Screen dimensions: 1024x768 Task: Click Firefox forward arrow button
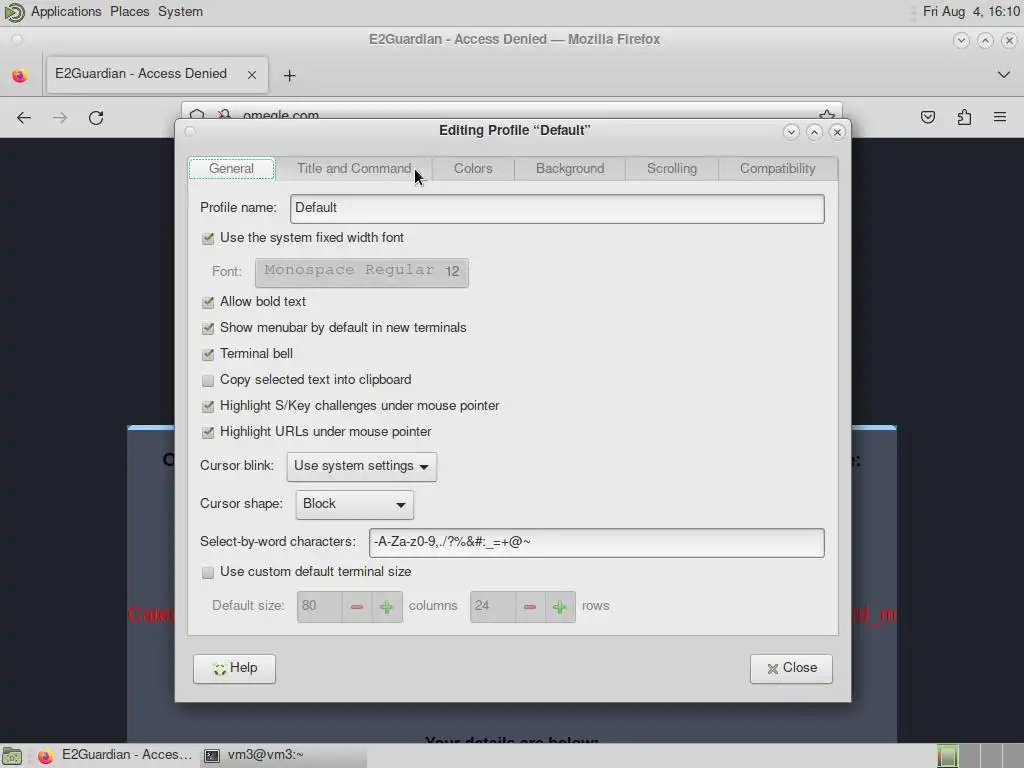pos(60,118)
